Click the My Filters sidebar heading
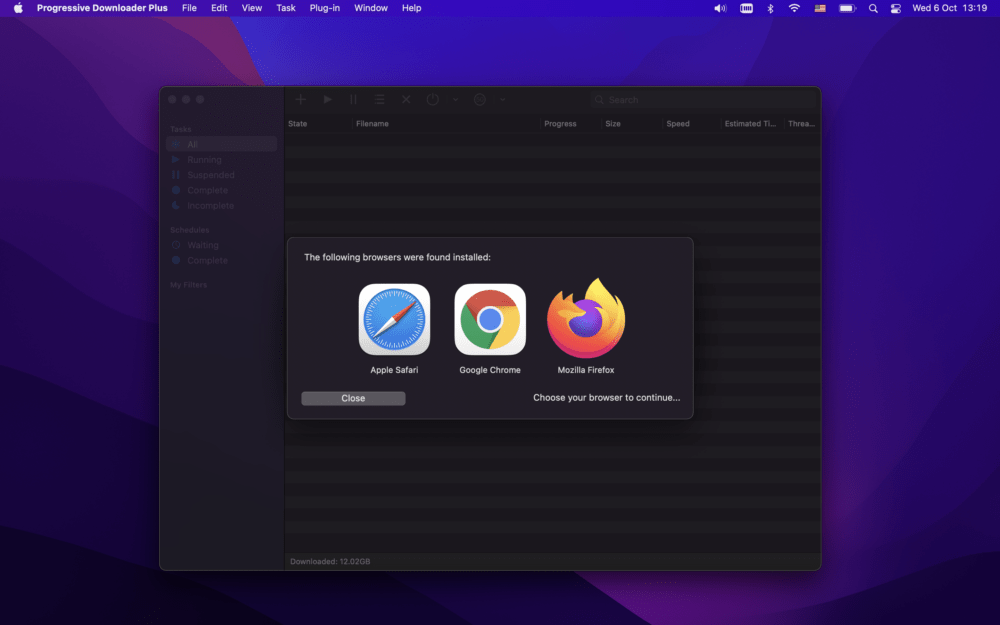 coord(188,284)
